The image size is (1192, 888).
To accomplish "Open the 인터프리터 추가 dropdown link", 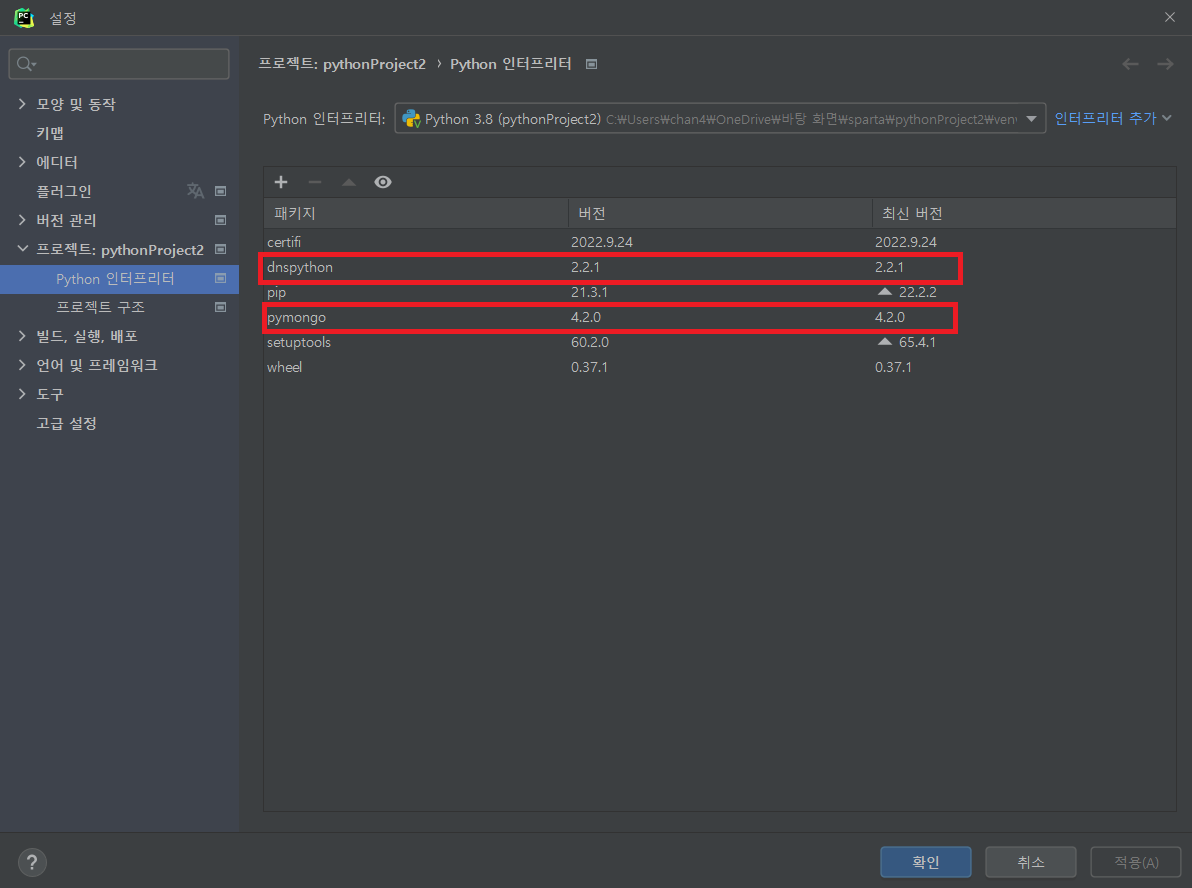I will pyautogui.click(x=1113, y=119).
